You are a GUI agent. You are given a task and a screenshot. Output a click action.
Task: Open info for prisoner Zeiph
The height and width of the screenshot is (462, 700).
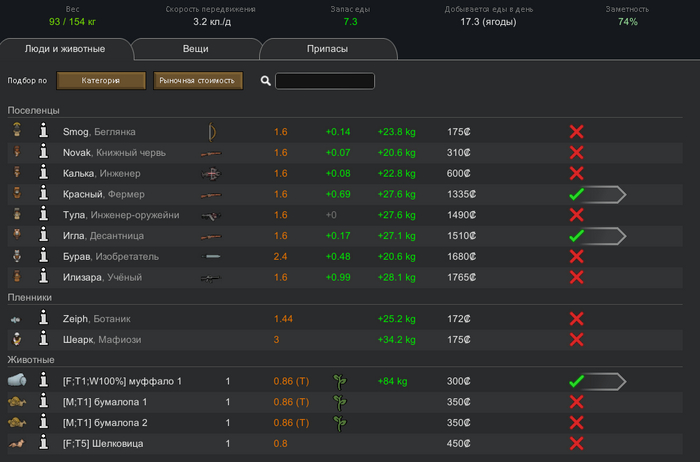pos(44,318)
